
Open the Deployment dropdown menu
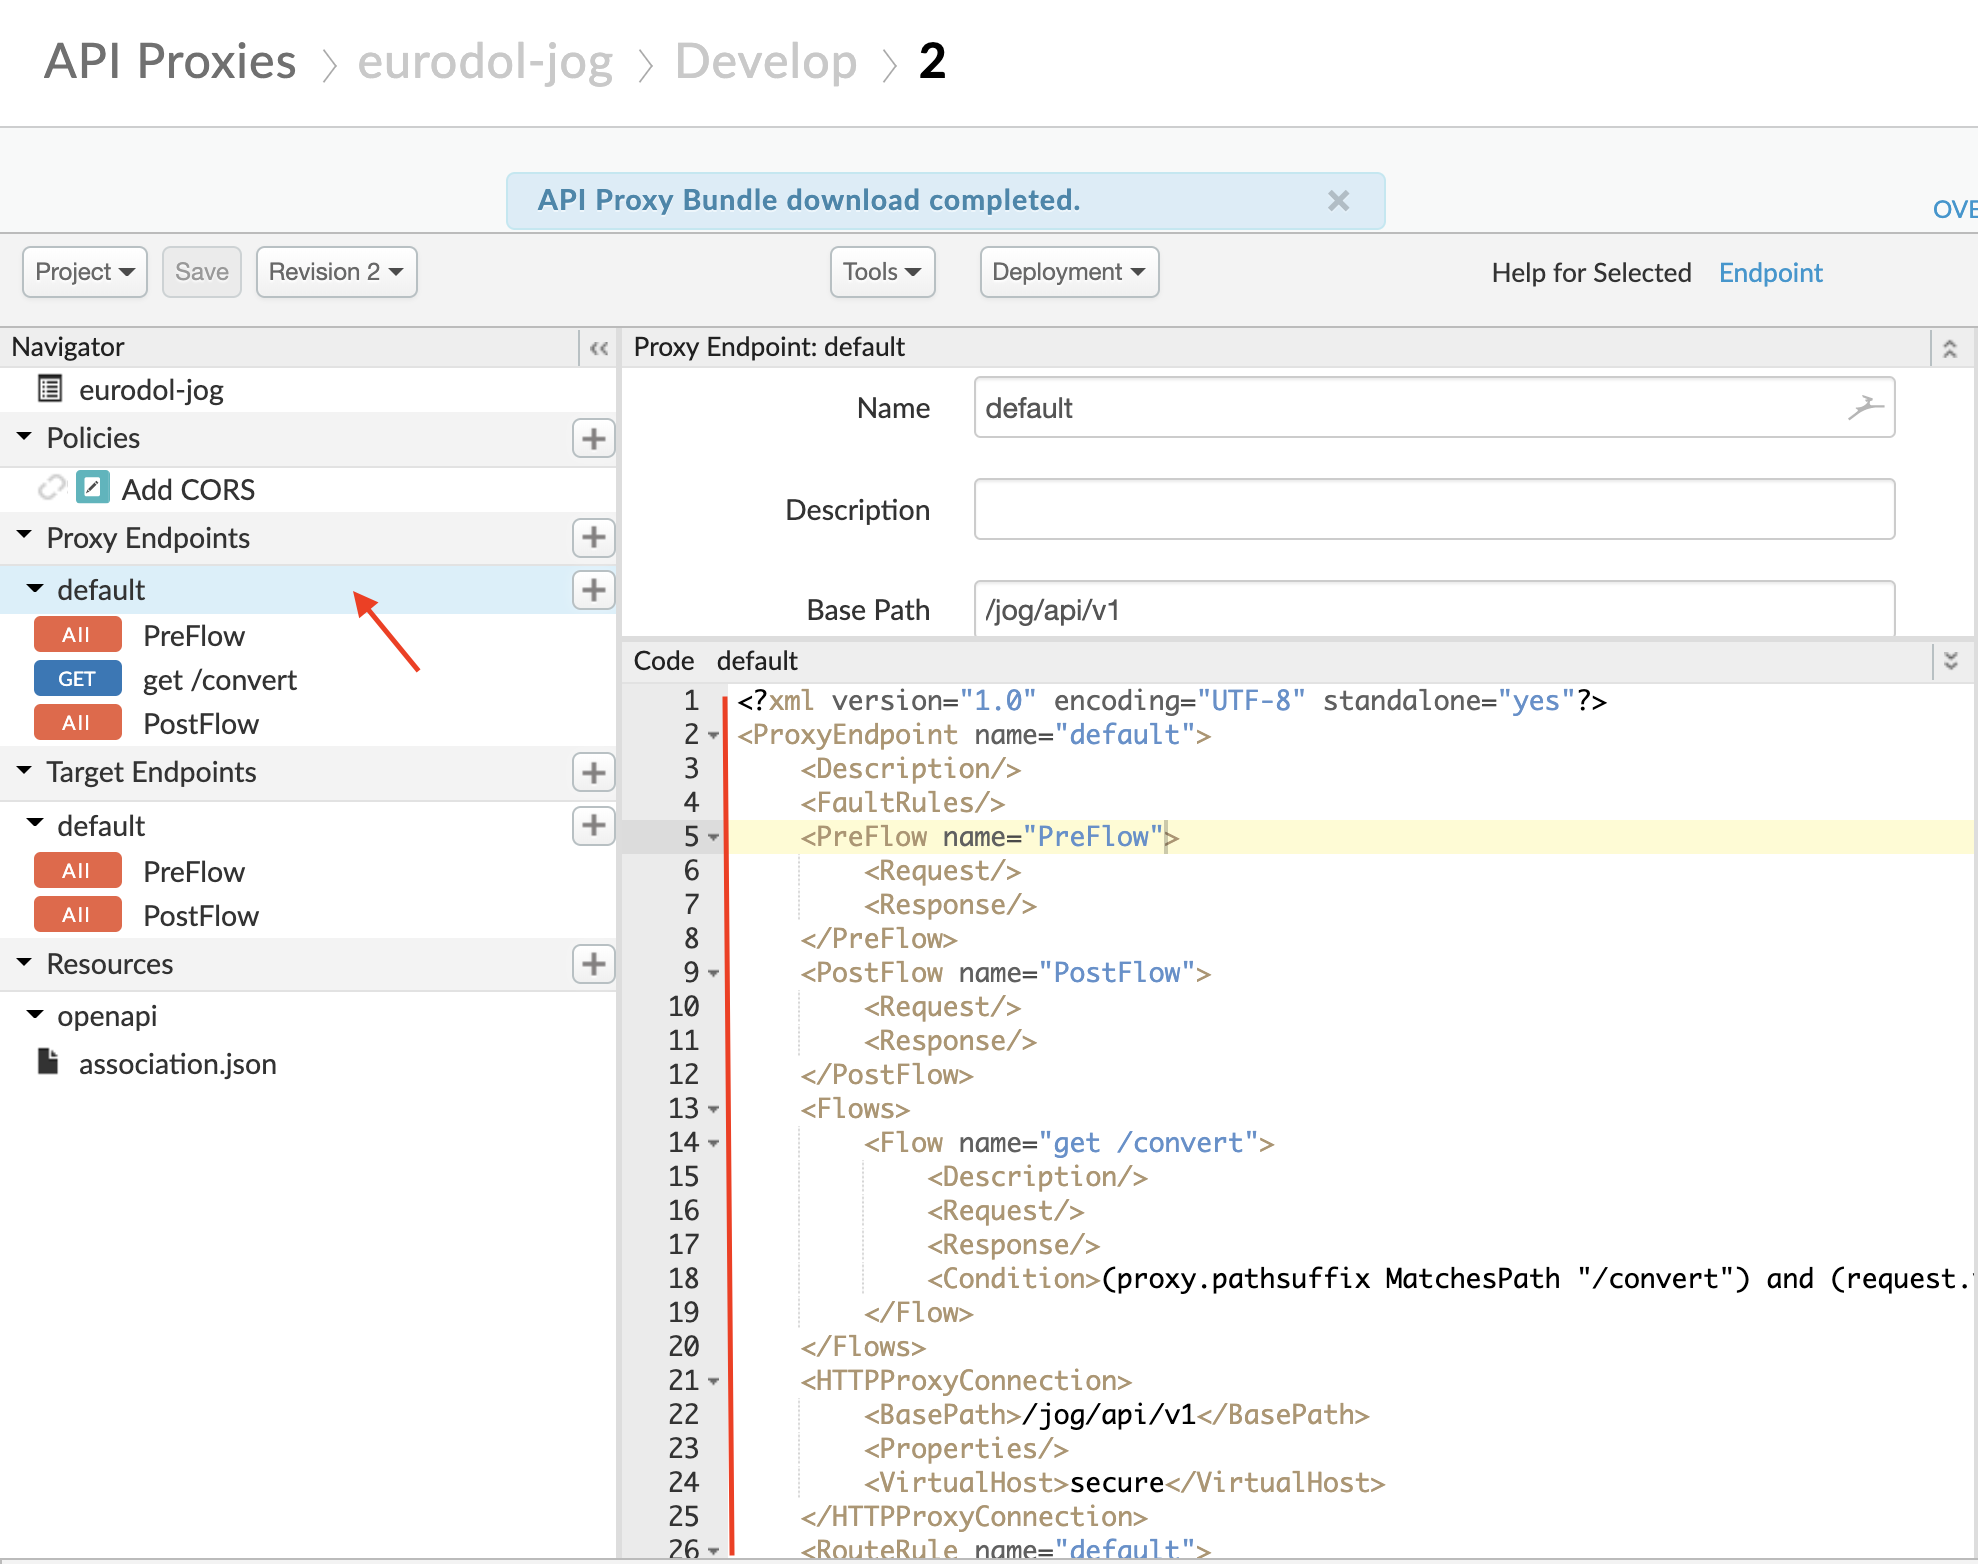(1069, 272)
